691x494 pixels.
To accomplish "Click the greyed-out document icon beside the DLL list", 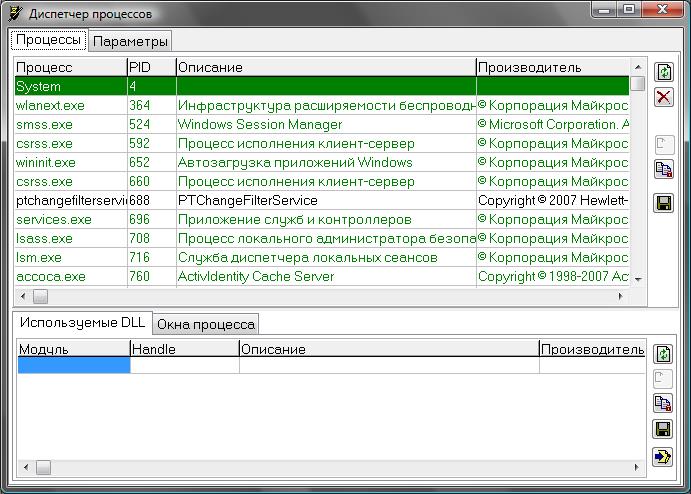I will pyautogui.click(x=663, y=378).
